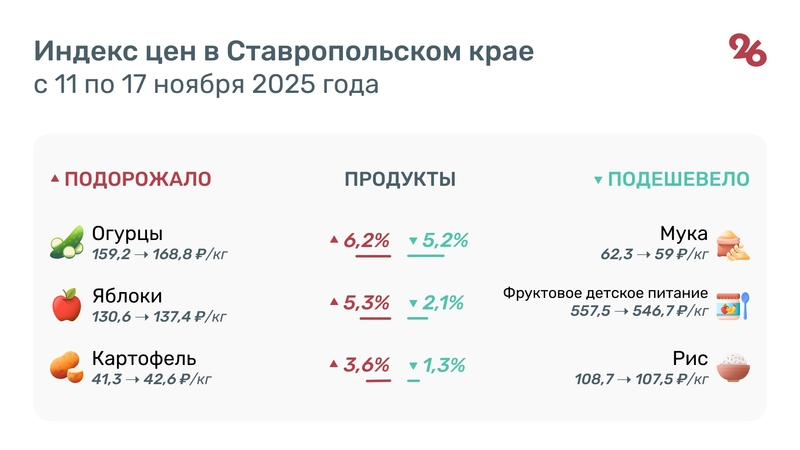The image size is (800, 450).
Task: Click Фруктовое детское питание label
Action: [606, 294]
